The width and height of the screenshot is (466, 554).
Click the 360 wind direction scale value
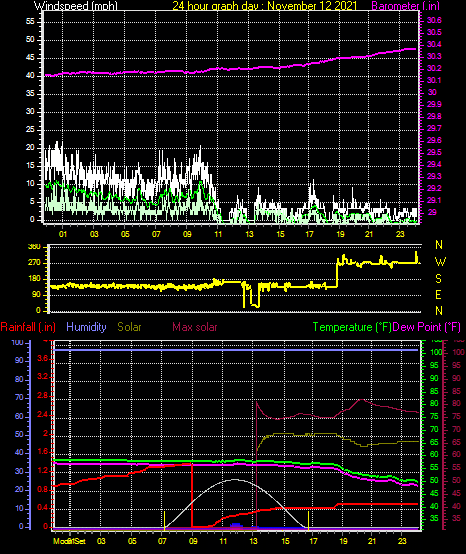34,247
